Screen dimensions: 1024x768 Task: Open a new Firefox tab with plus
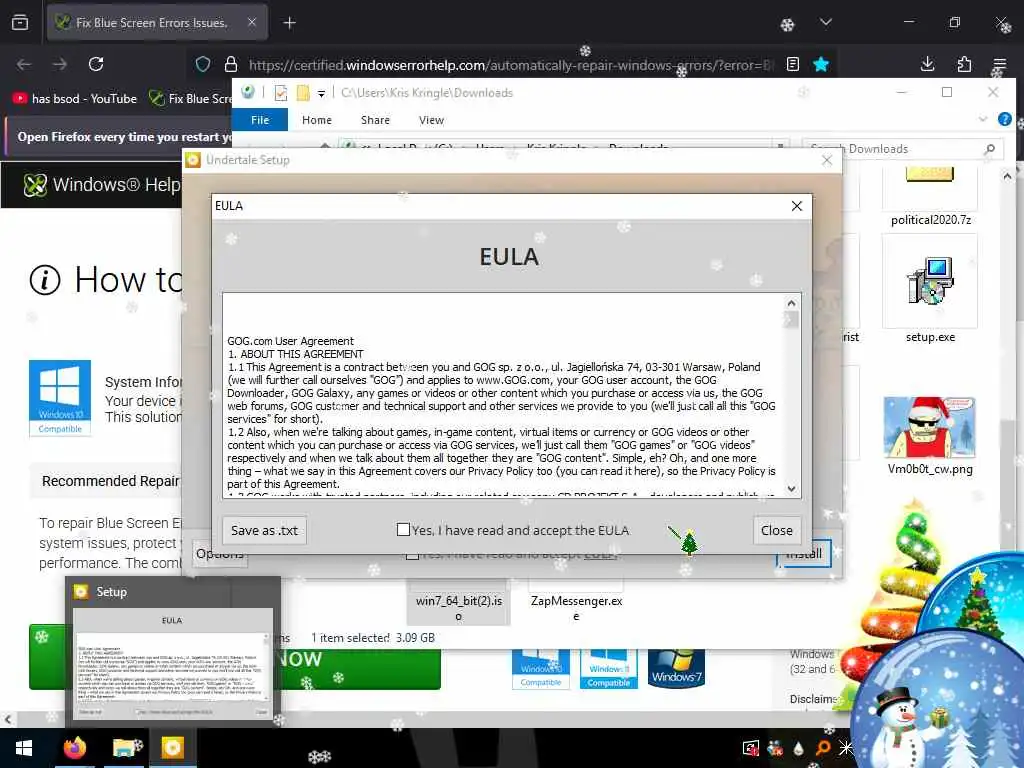[x=289, y=23]
